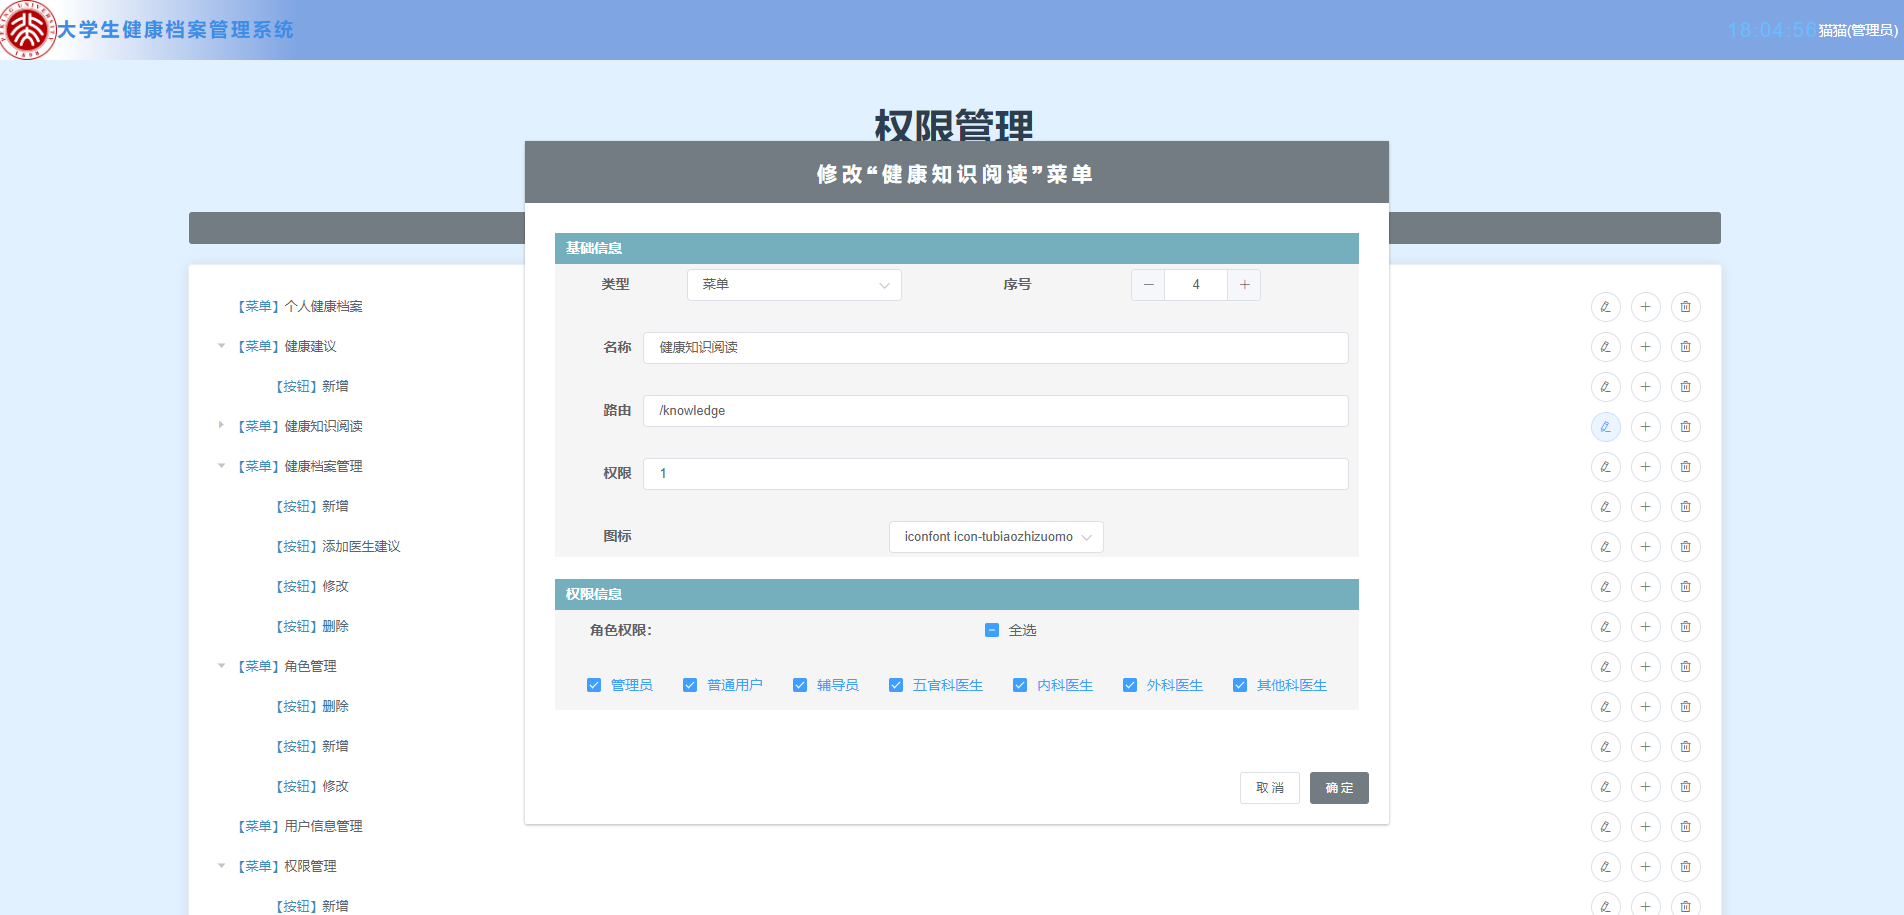
Task: Click inside the 路由 input field
Action: click(x=995, y=410)
